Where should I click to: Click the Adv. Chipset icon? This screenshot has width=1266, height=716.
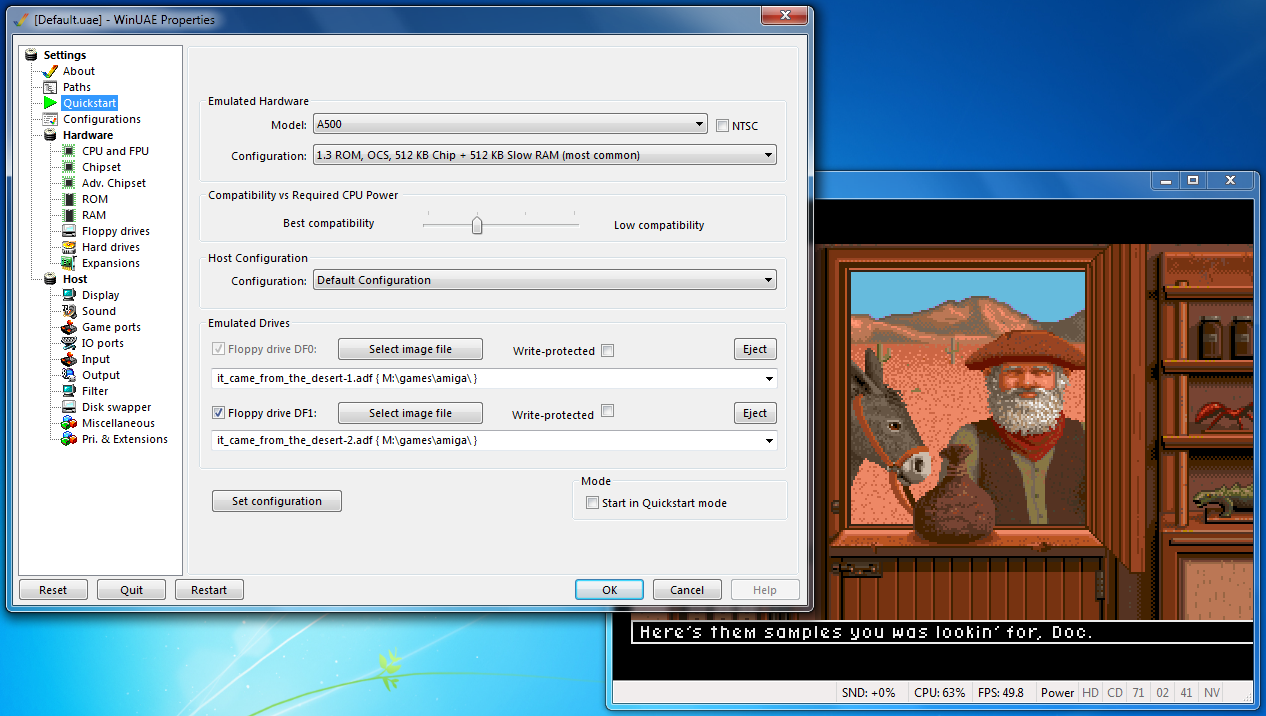pos(69,183)
